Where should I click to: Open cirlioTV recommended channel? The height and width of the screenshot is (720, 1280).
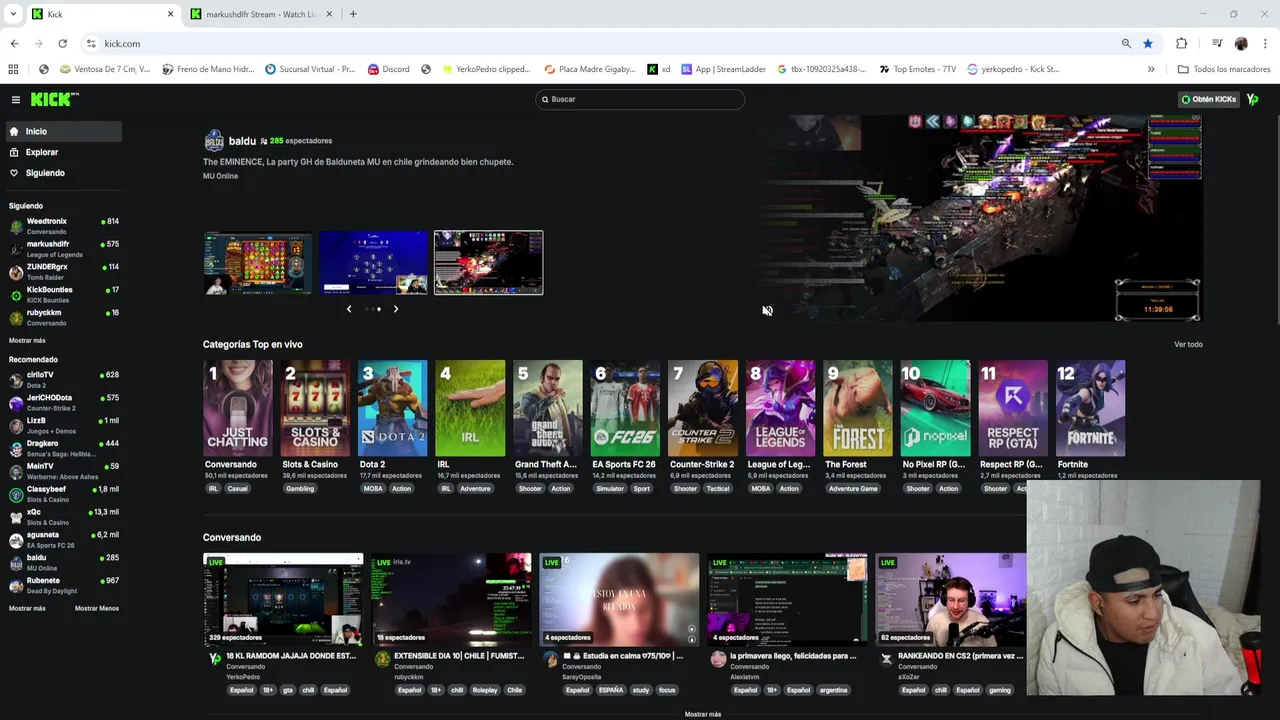point(63,380)
